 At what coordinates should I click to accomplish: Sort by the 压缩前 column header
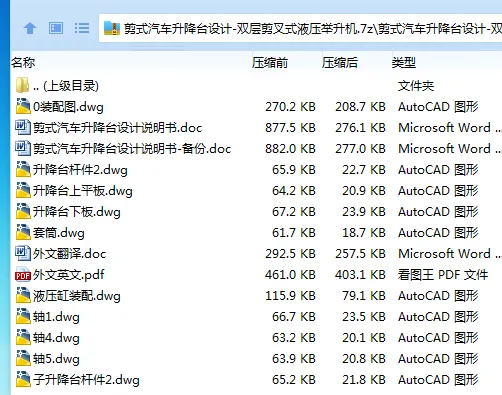coord(270,62)
